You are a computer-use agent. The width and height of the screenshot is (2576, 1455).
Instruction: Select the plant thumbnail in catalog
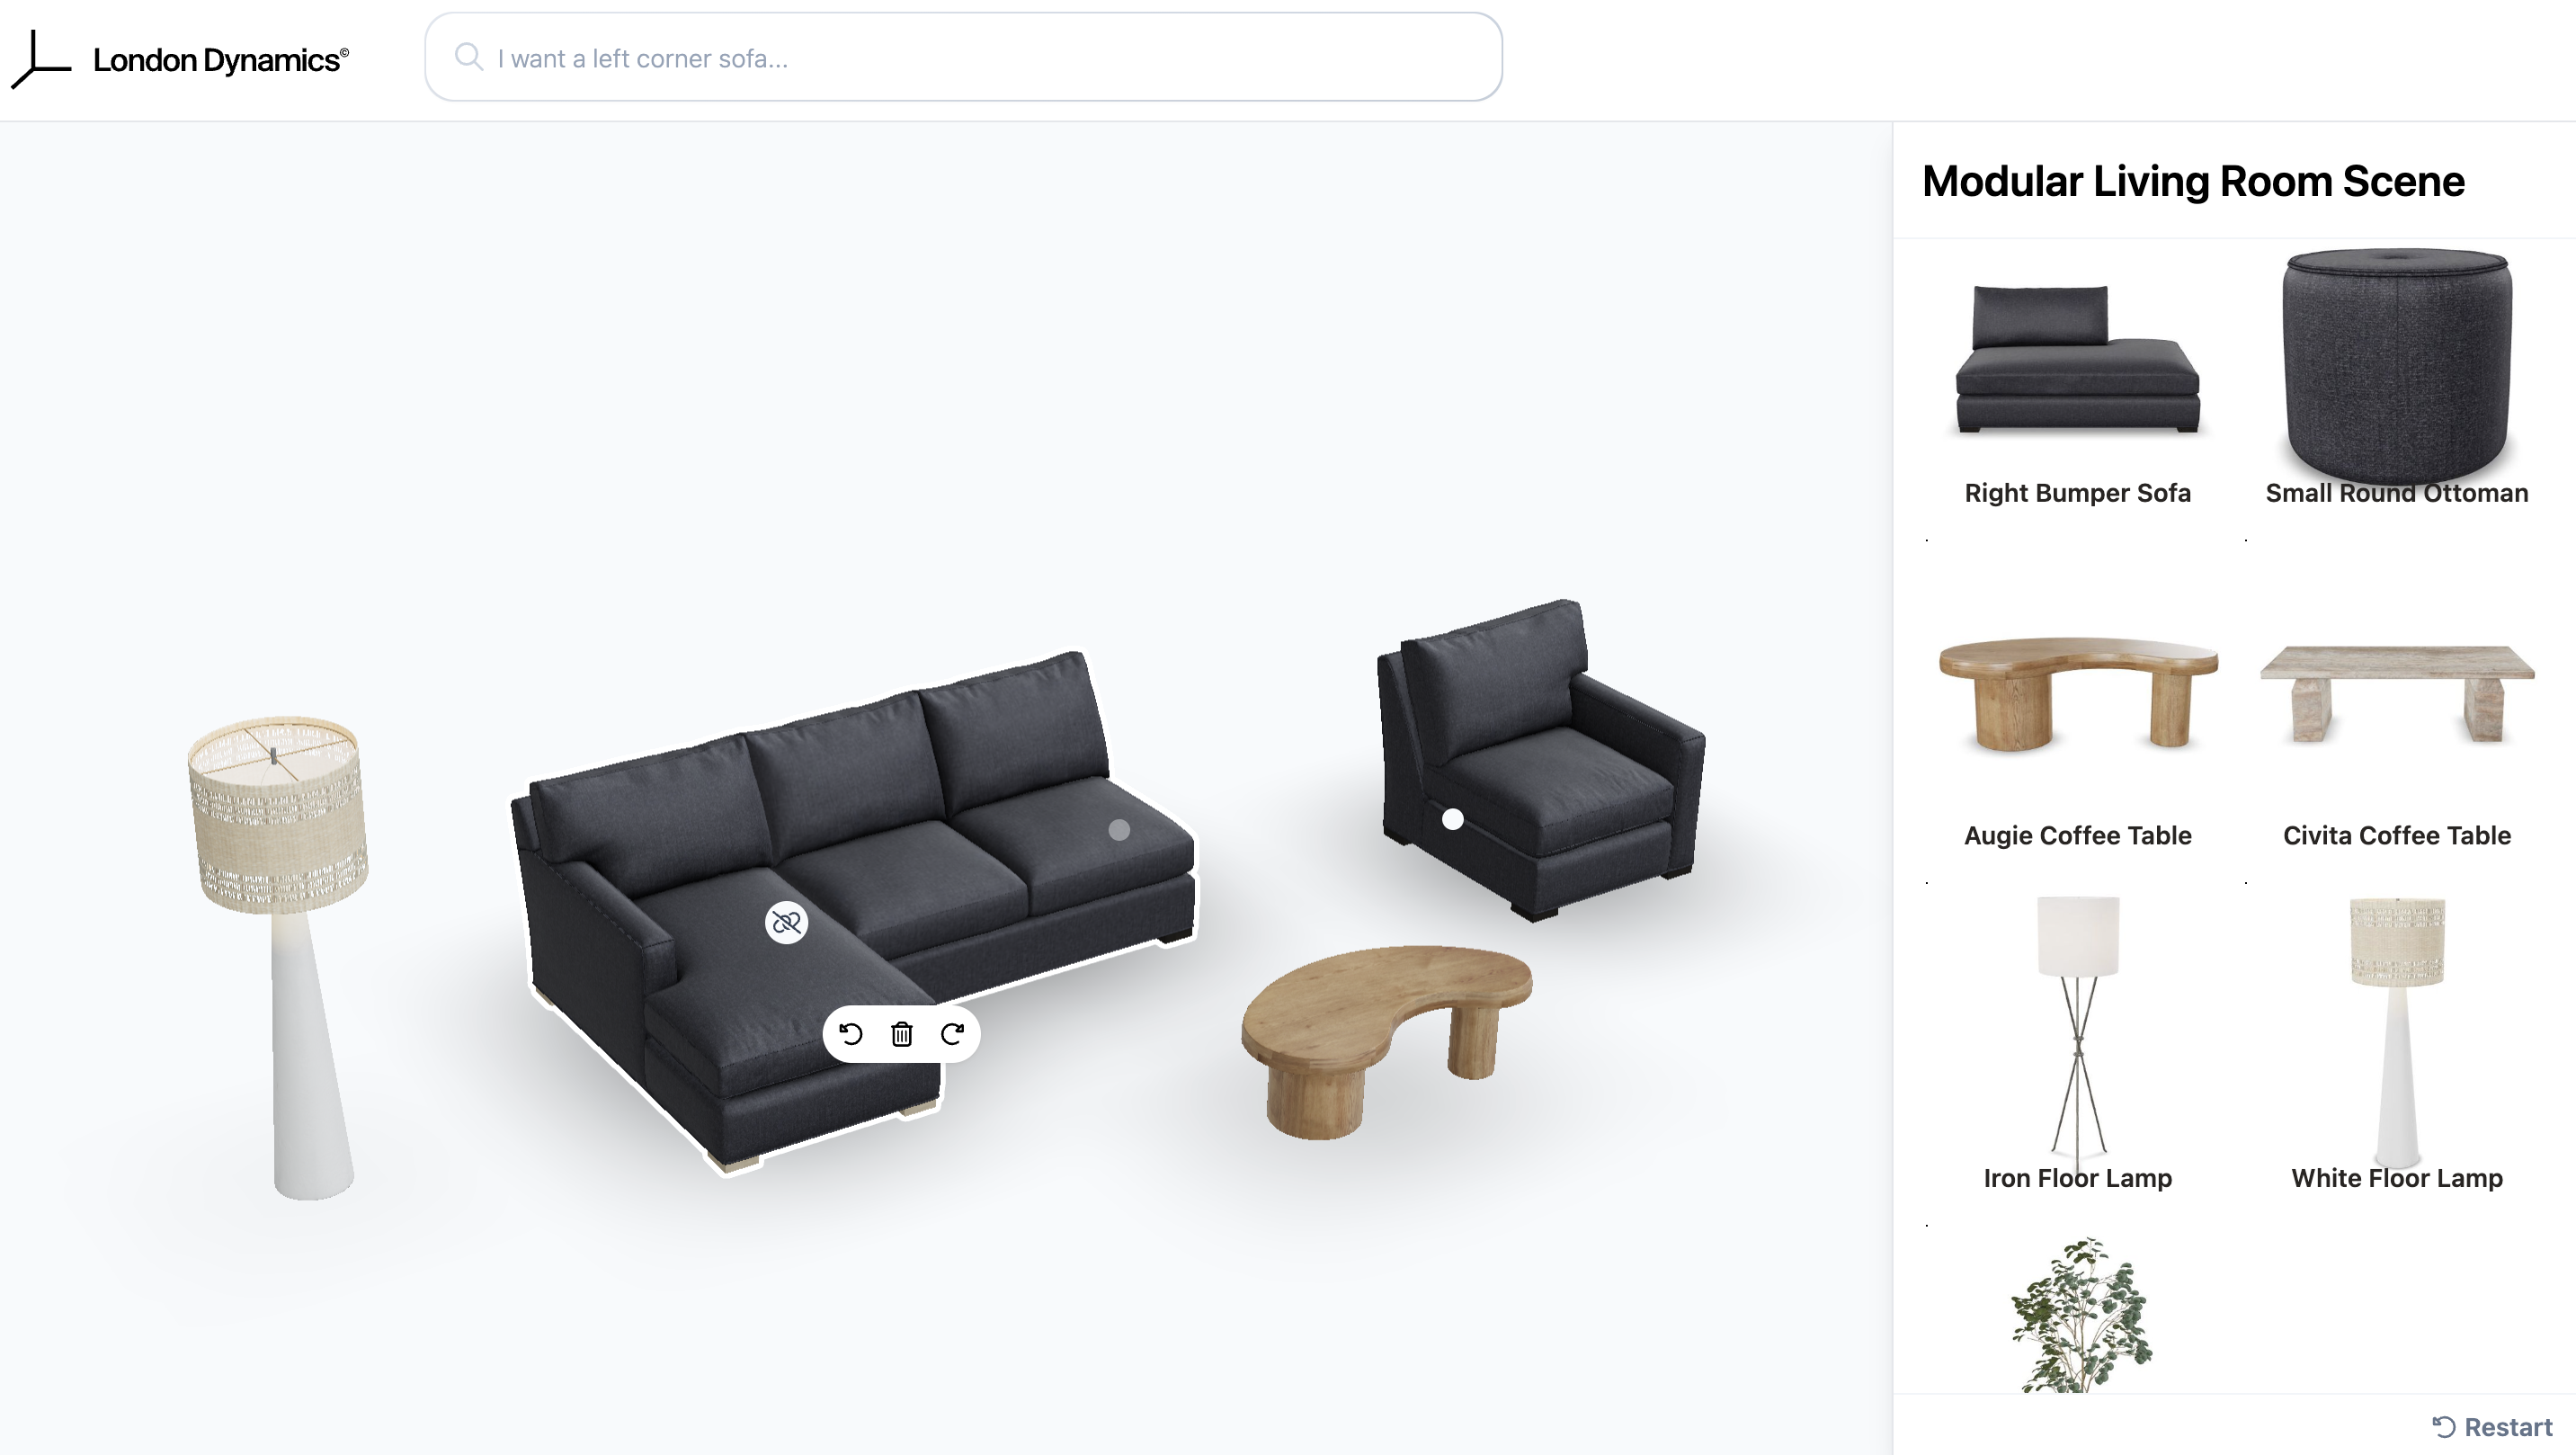[x=2080, y=1314]
